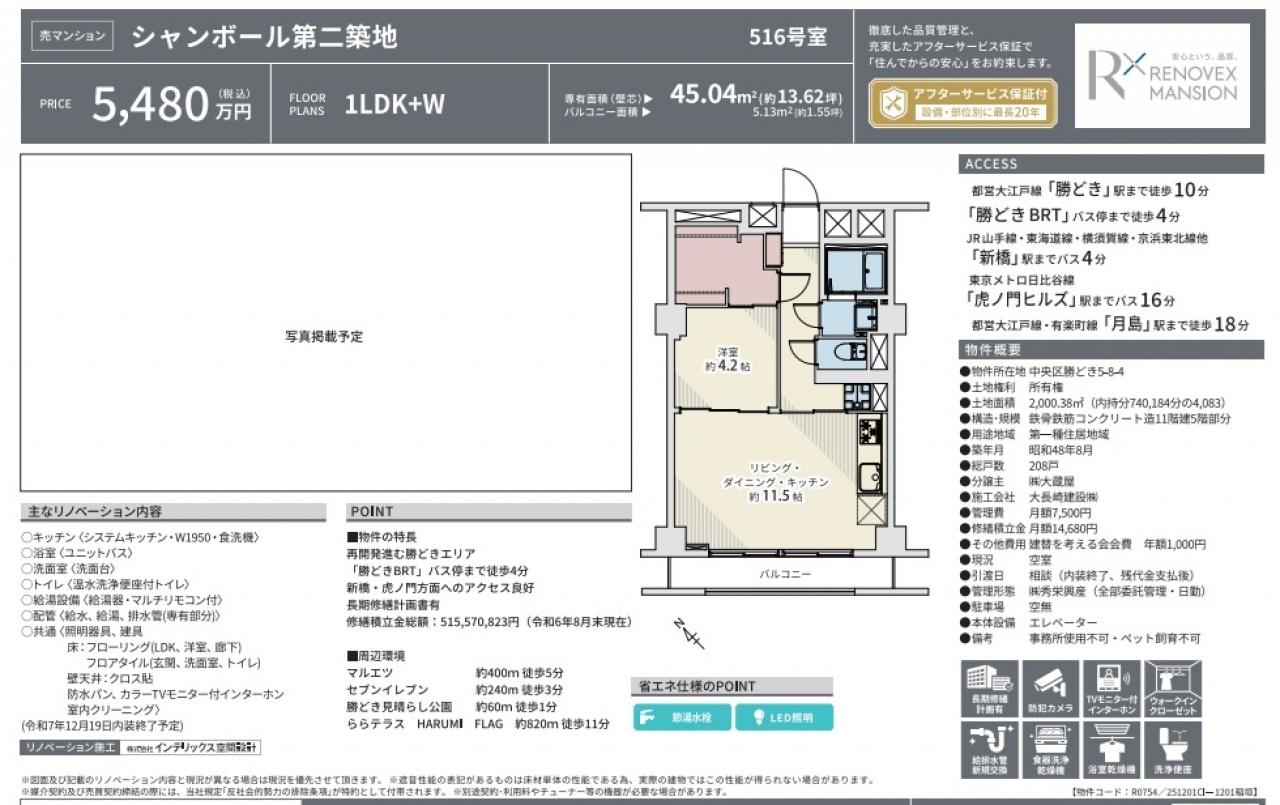Open the Renovex Mansion logo
The width and height of the screenshot is (1280, 805).
tap(1162, 76)
